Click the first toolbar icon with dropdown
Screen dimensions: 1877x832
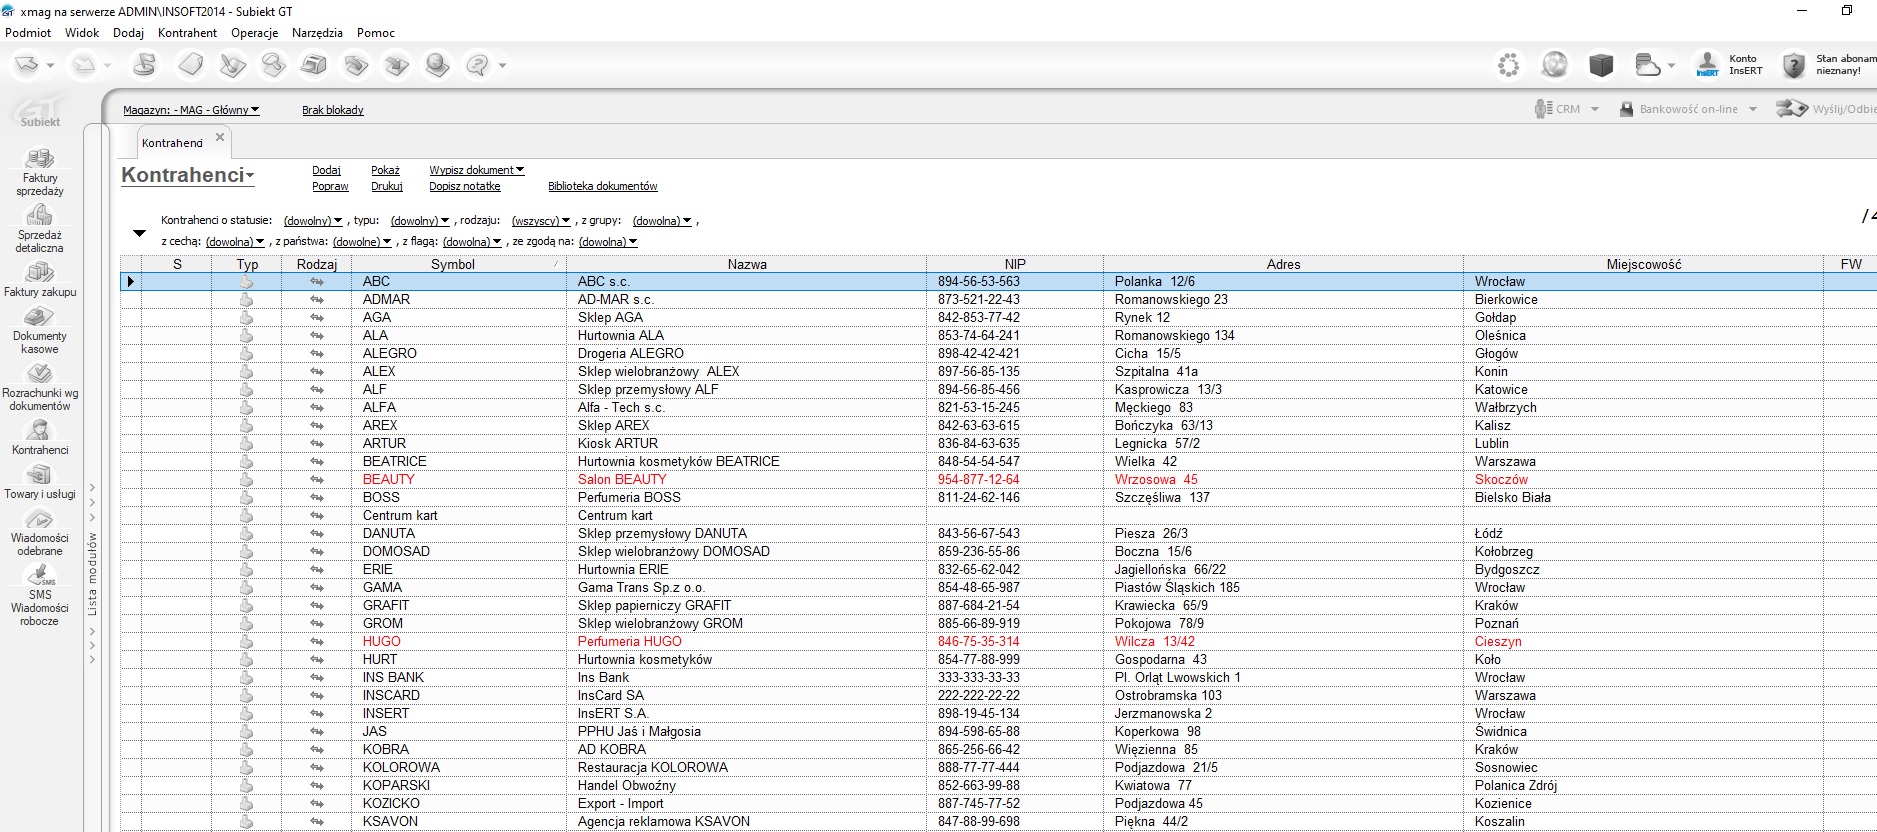pyautogui.click(x=27, y=65)
